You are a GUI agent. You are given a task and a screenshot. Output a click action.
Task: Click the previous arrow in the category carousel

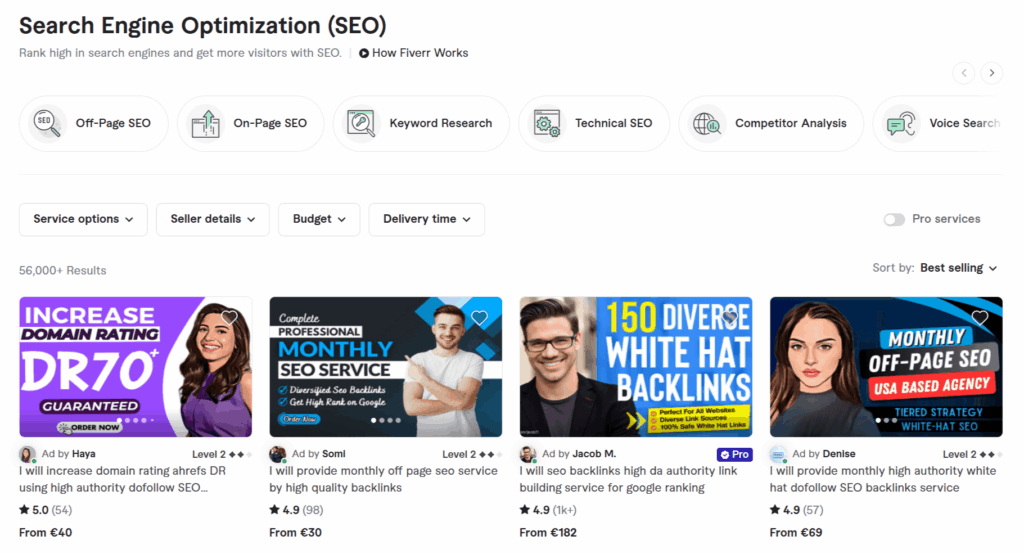click(964, 72)
